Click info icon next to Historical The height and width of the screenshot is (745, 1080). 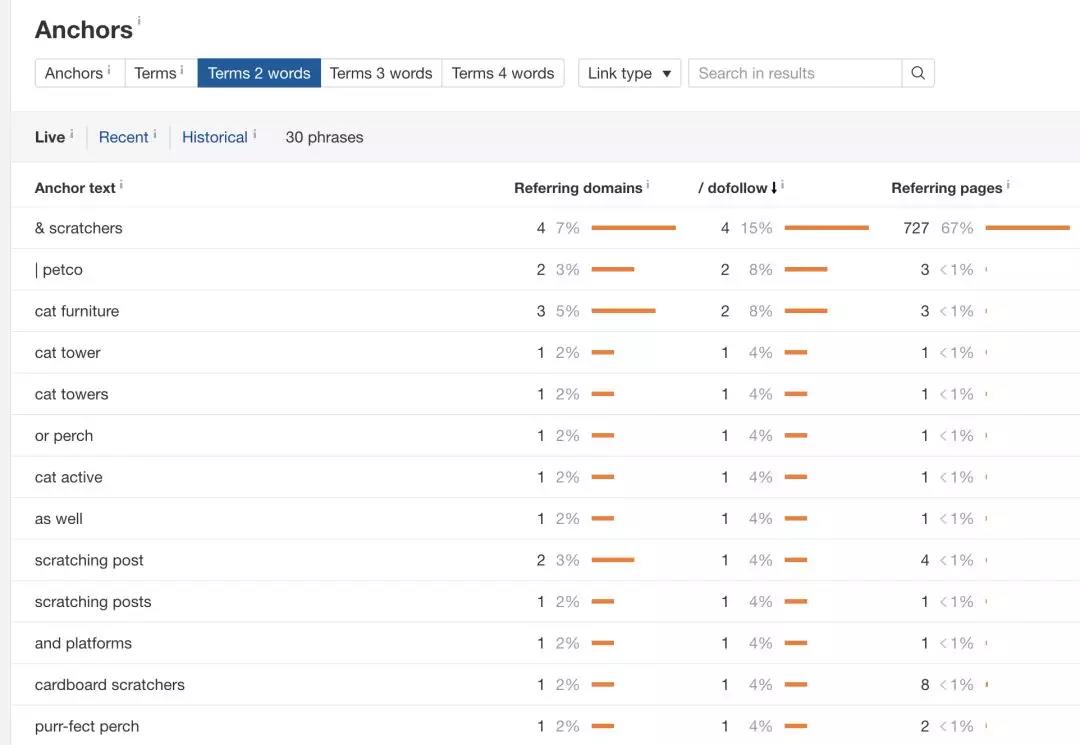pos(255,134)
